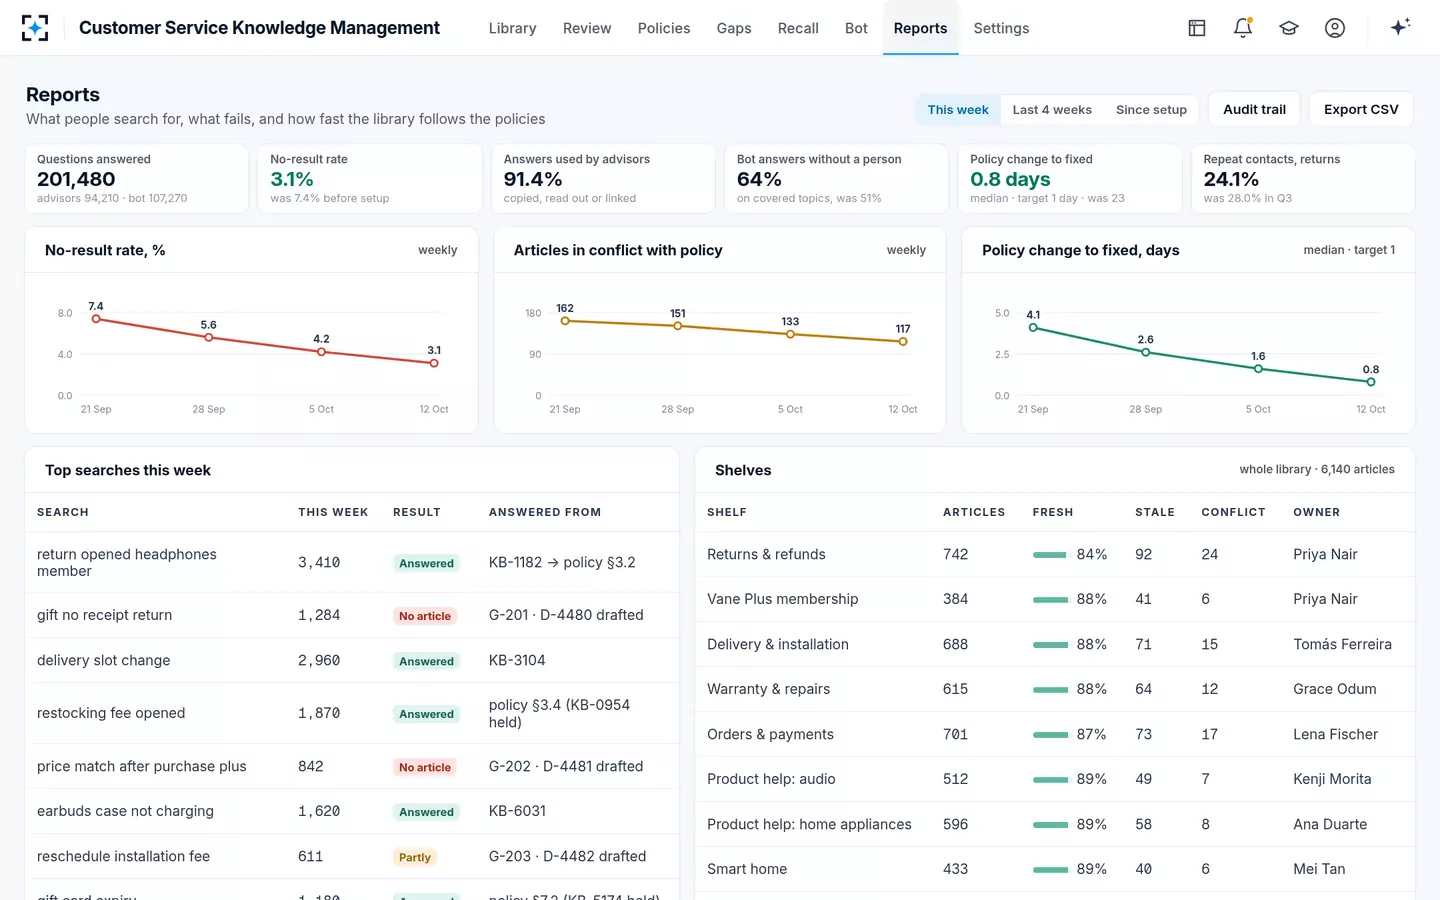The height and width of the screenshot is (900, 1440).
Task: Open the Delivery & installation shelf
Action: click(x=777, y=644)
